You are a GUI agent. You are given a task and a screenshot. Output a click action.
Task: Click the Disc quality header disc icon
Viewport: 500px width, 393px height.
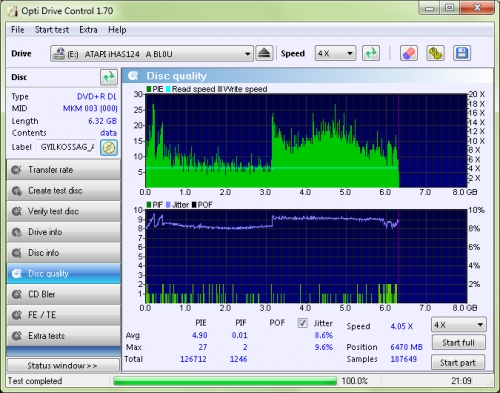pyautogui.click(x=133, y=76)
